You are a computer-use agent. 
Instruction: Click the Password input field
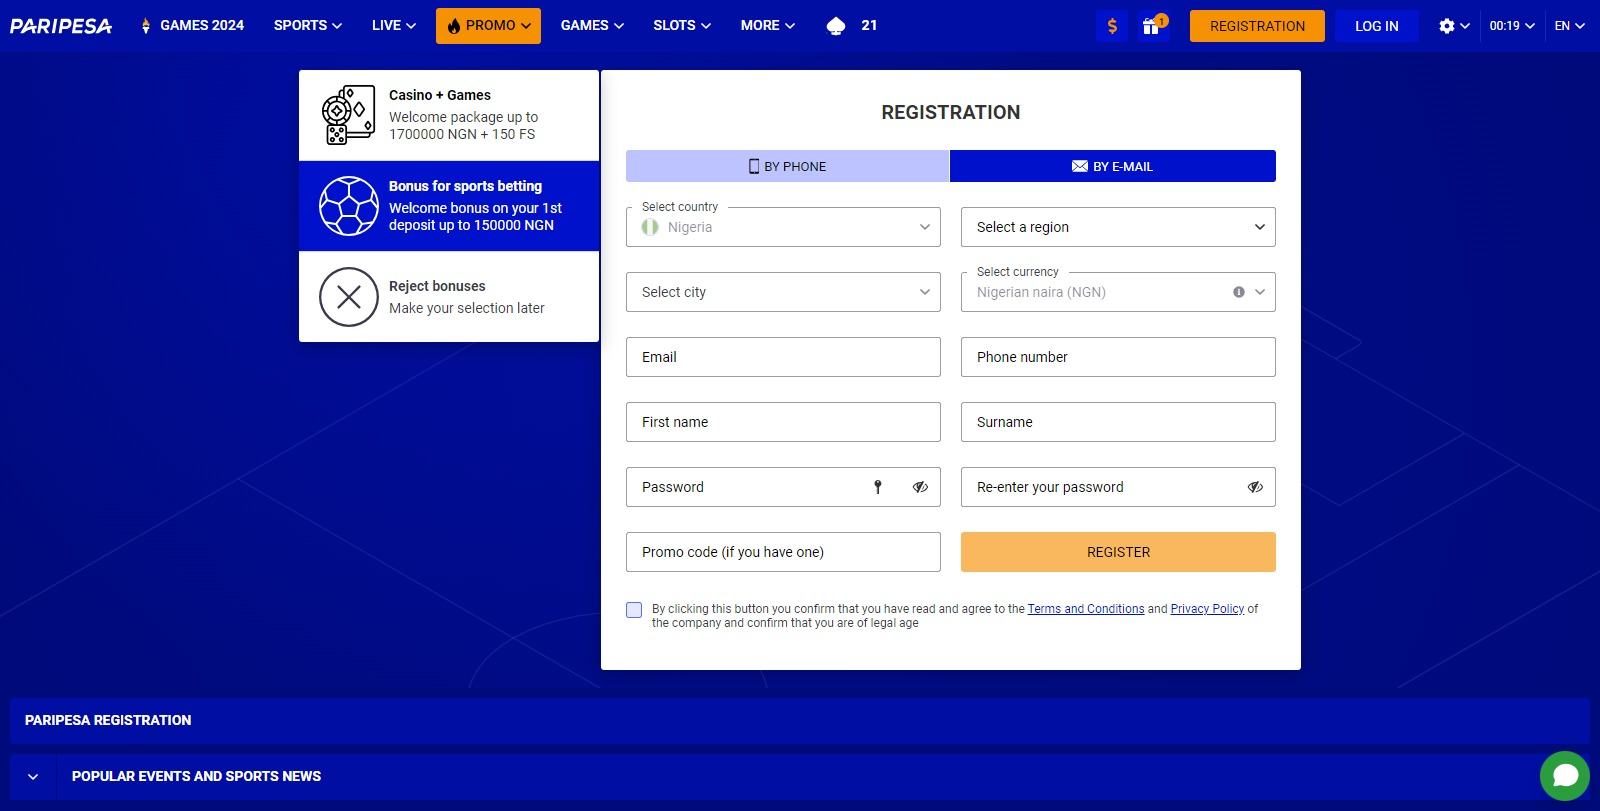[x=783, y=487]
